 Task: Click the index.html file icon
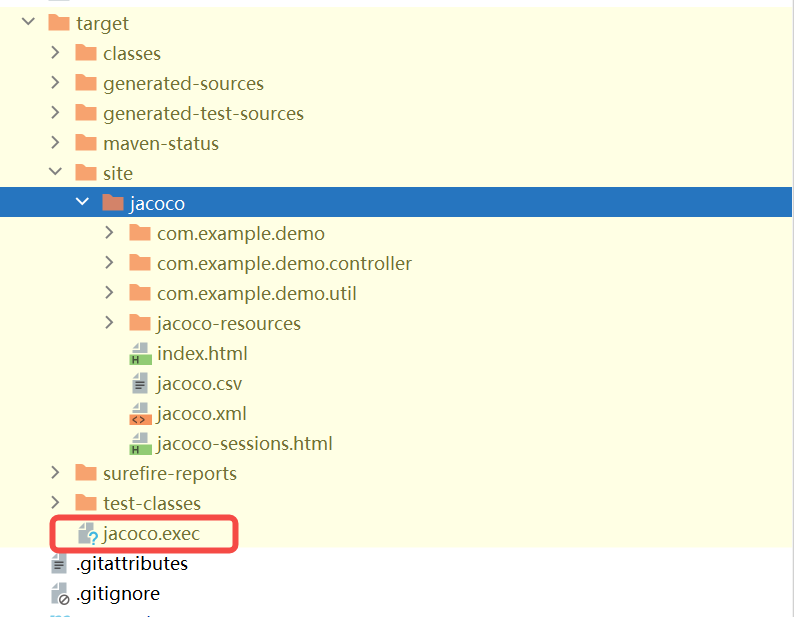140,354
